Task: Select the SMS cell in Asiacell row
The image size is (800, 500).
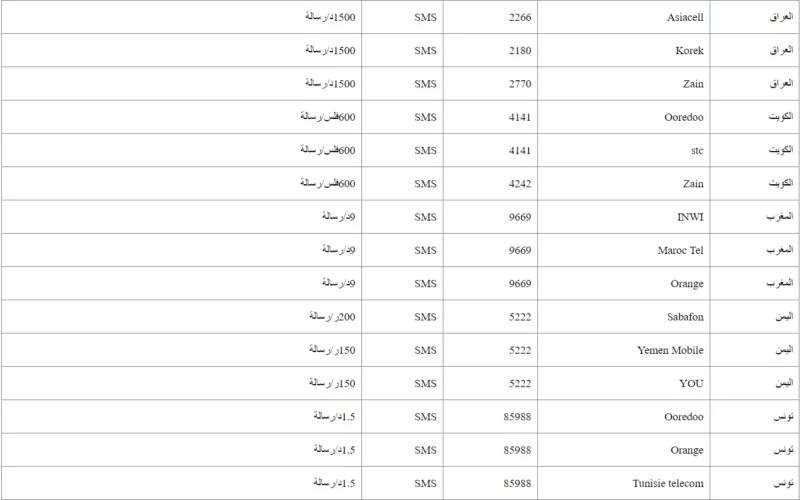Action: tap(427, 17)
